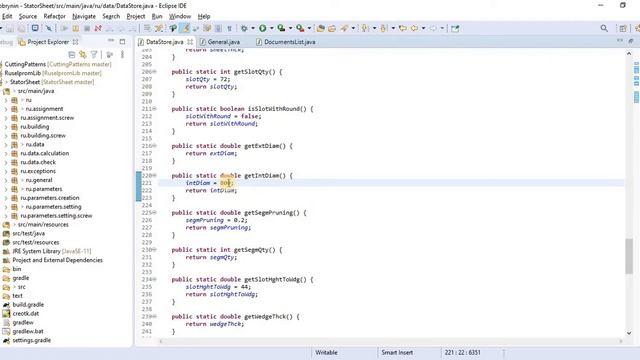Click the Next Annotation icon
Image resolution: width=640 pixels, height=360 pixels.
(364, 28)
